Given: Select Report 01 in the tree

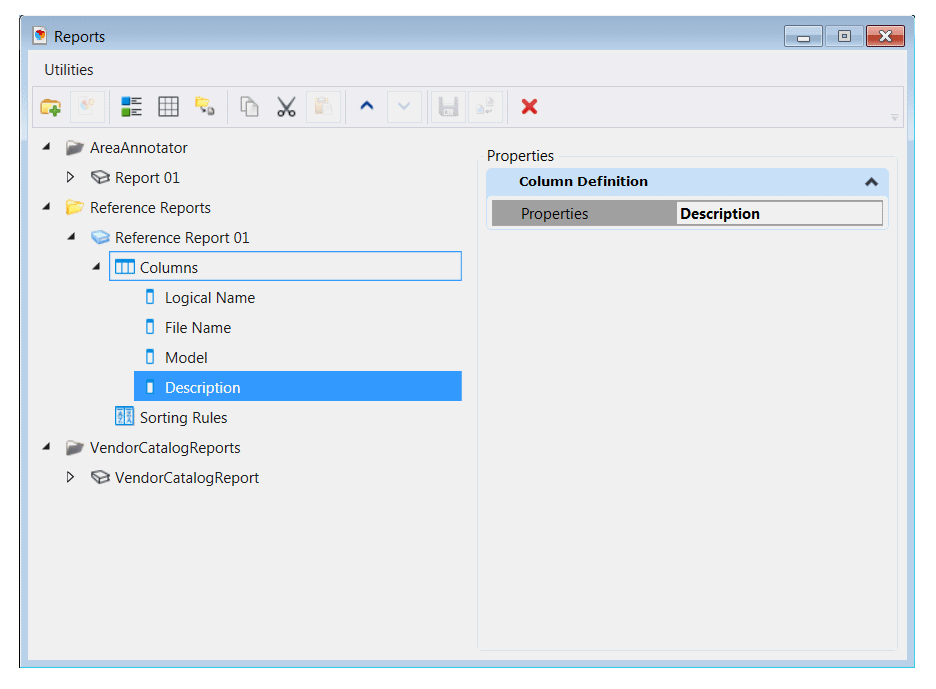Looking at the screenshot, I should click(x=147, y=178).
